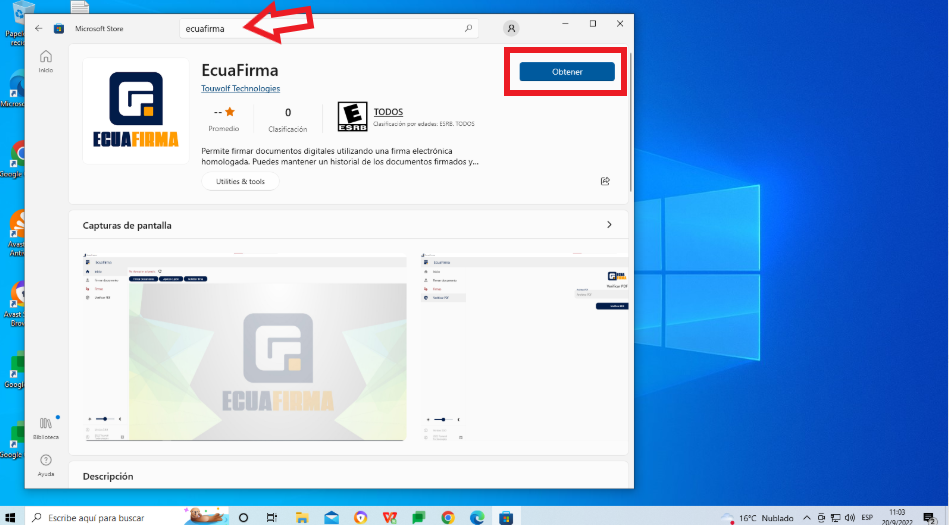The width and height of the screenshot is (949, 525).
Task: Show hidden system tray icons chevron
Action: 807,518
